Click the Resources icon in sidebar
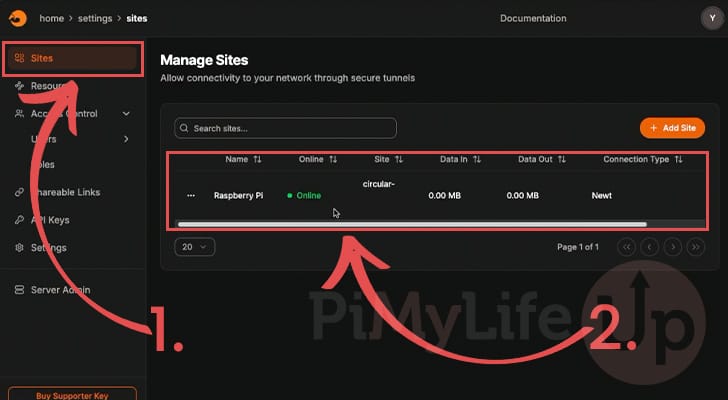Image resolution: width=728 pixels, height=400 pixels. tap(19, 86)
